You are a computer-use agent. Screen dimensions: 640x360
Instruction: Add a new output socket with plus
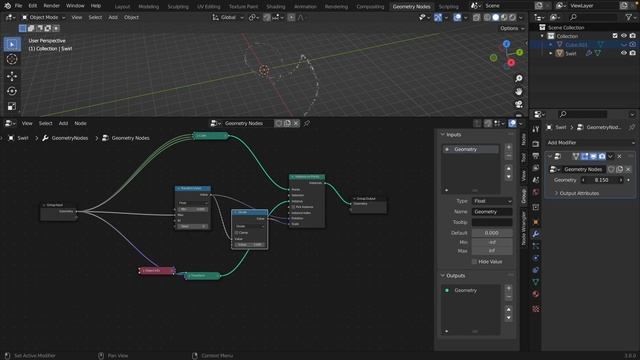[509, 288]
